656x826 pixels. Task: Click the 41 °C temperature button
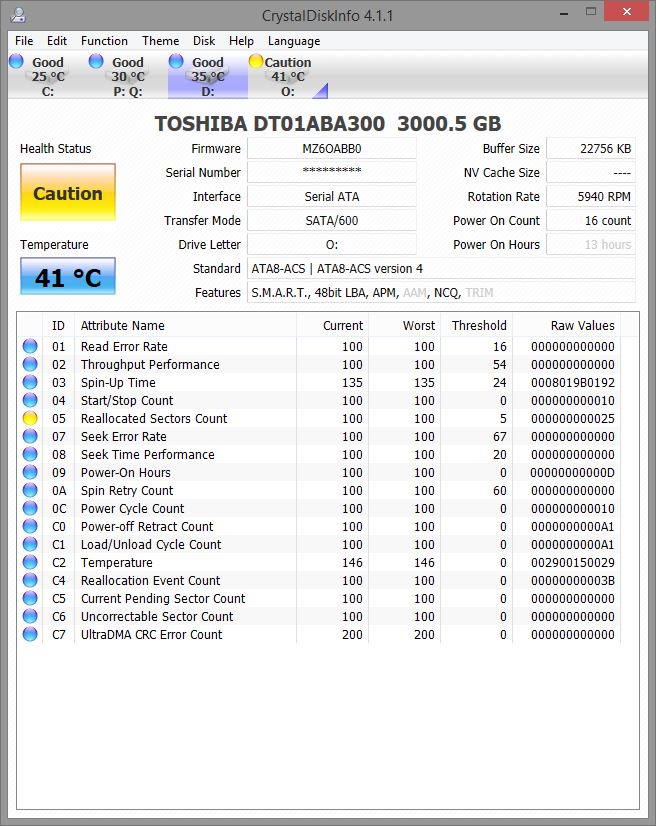click(67, 276)
